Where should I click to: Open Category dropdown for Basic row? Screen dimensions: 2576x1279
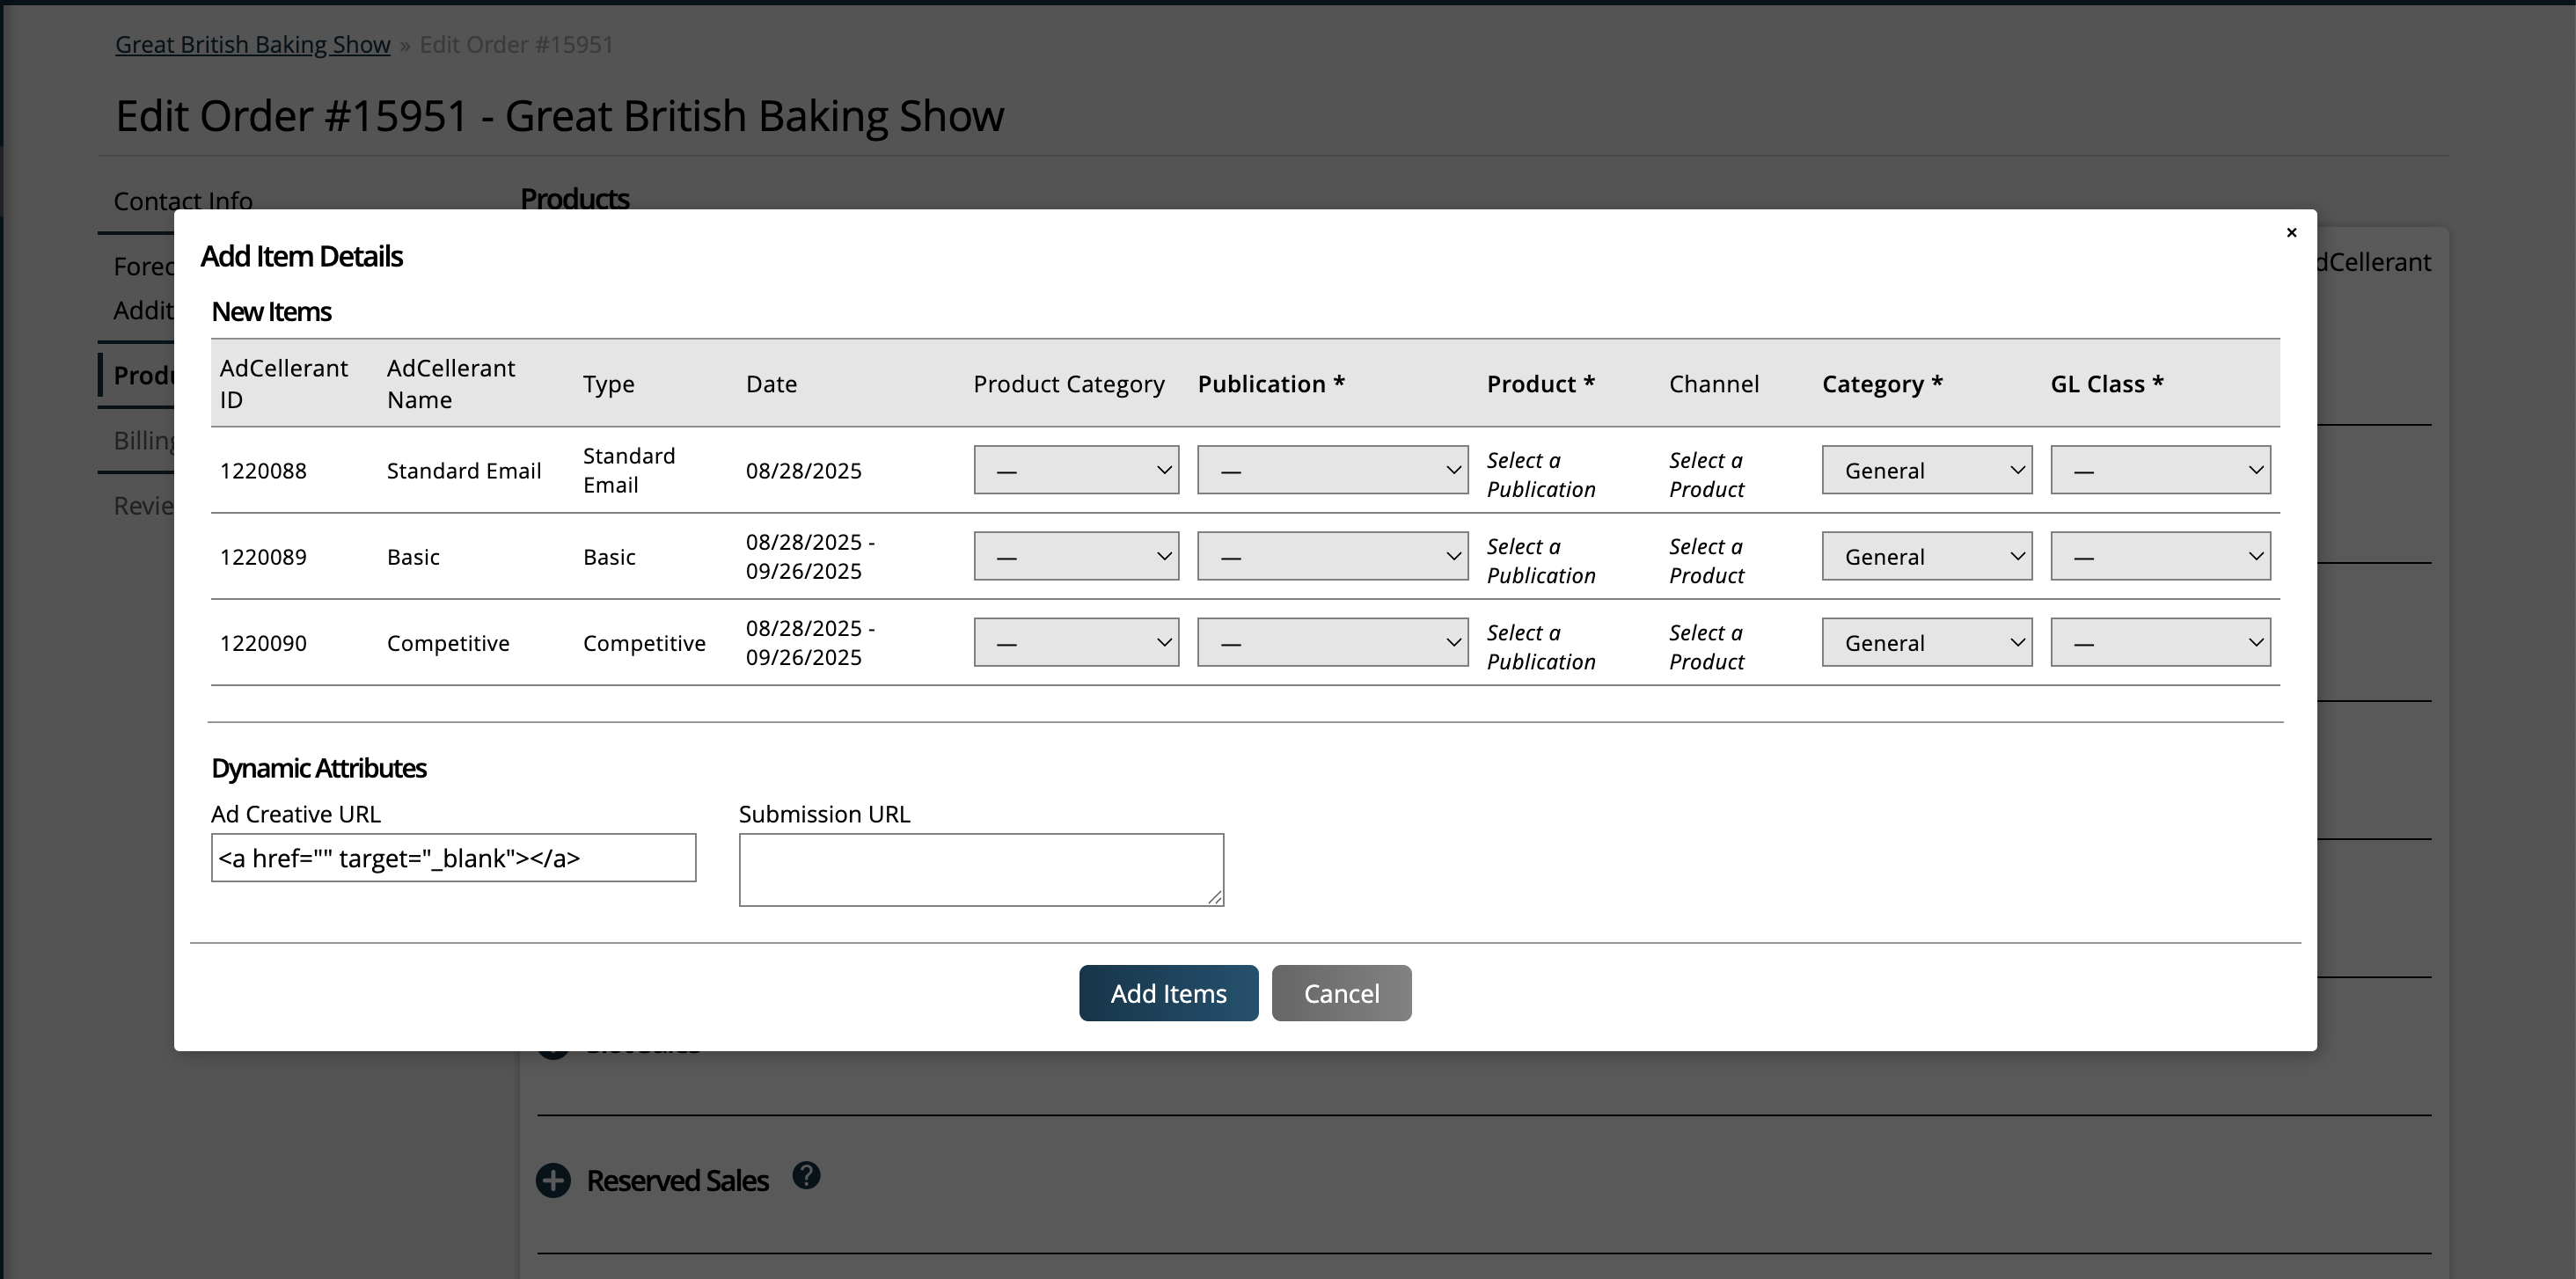pyautogui.click(x=1926, y=556)
